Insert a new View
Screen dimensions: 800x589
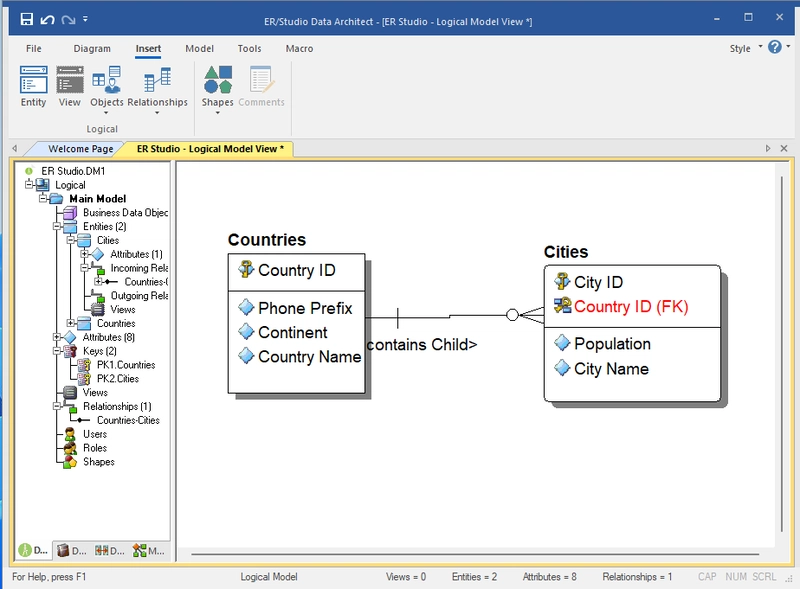pos(69,86)
